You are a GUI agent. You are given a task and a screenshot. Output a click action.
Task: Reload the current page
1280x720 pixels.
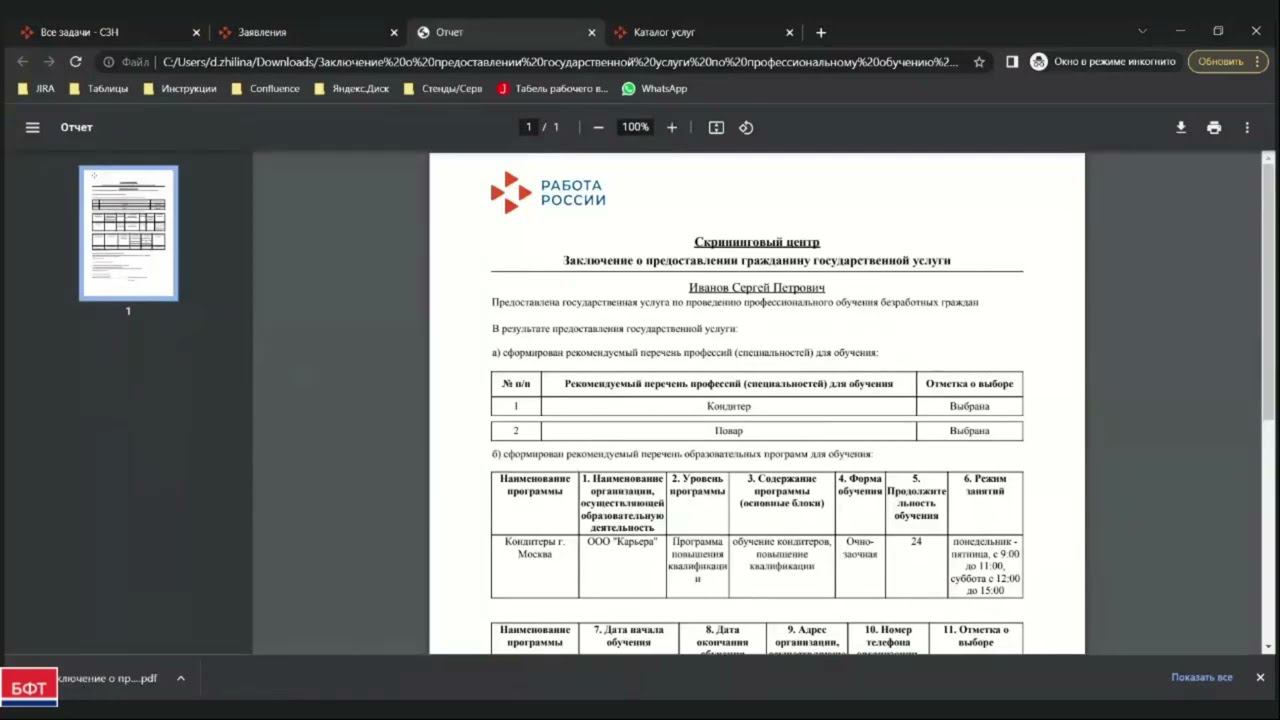coord(75,62)
